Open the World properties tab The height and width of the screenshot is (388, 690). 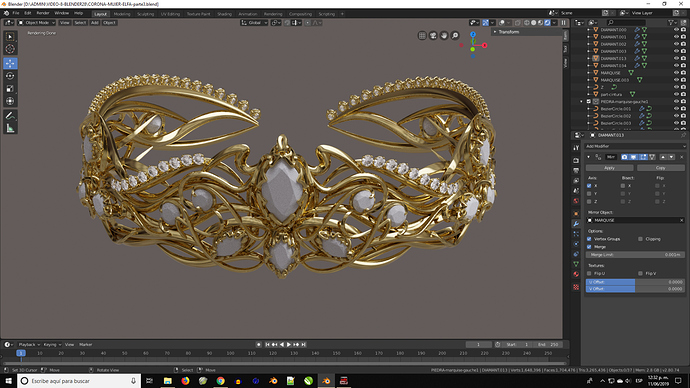[x=576, y=201]
